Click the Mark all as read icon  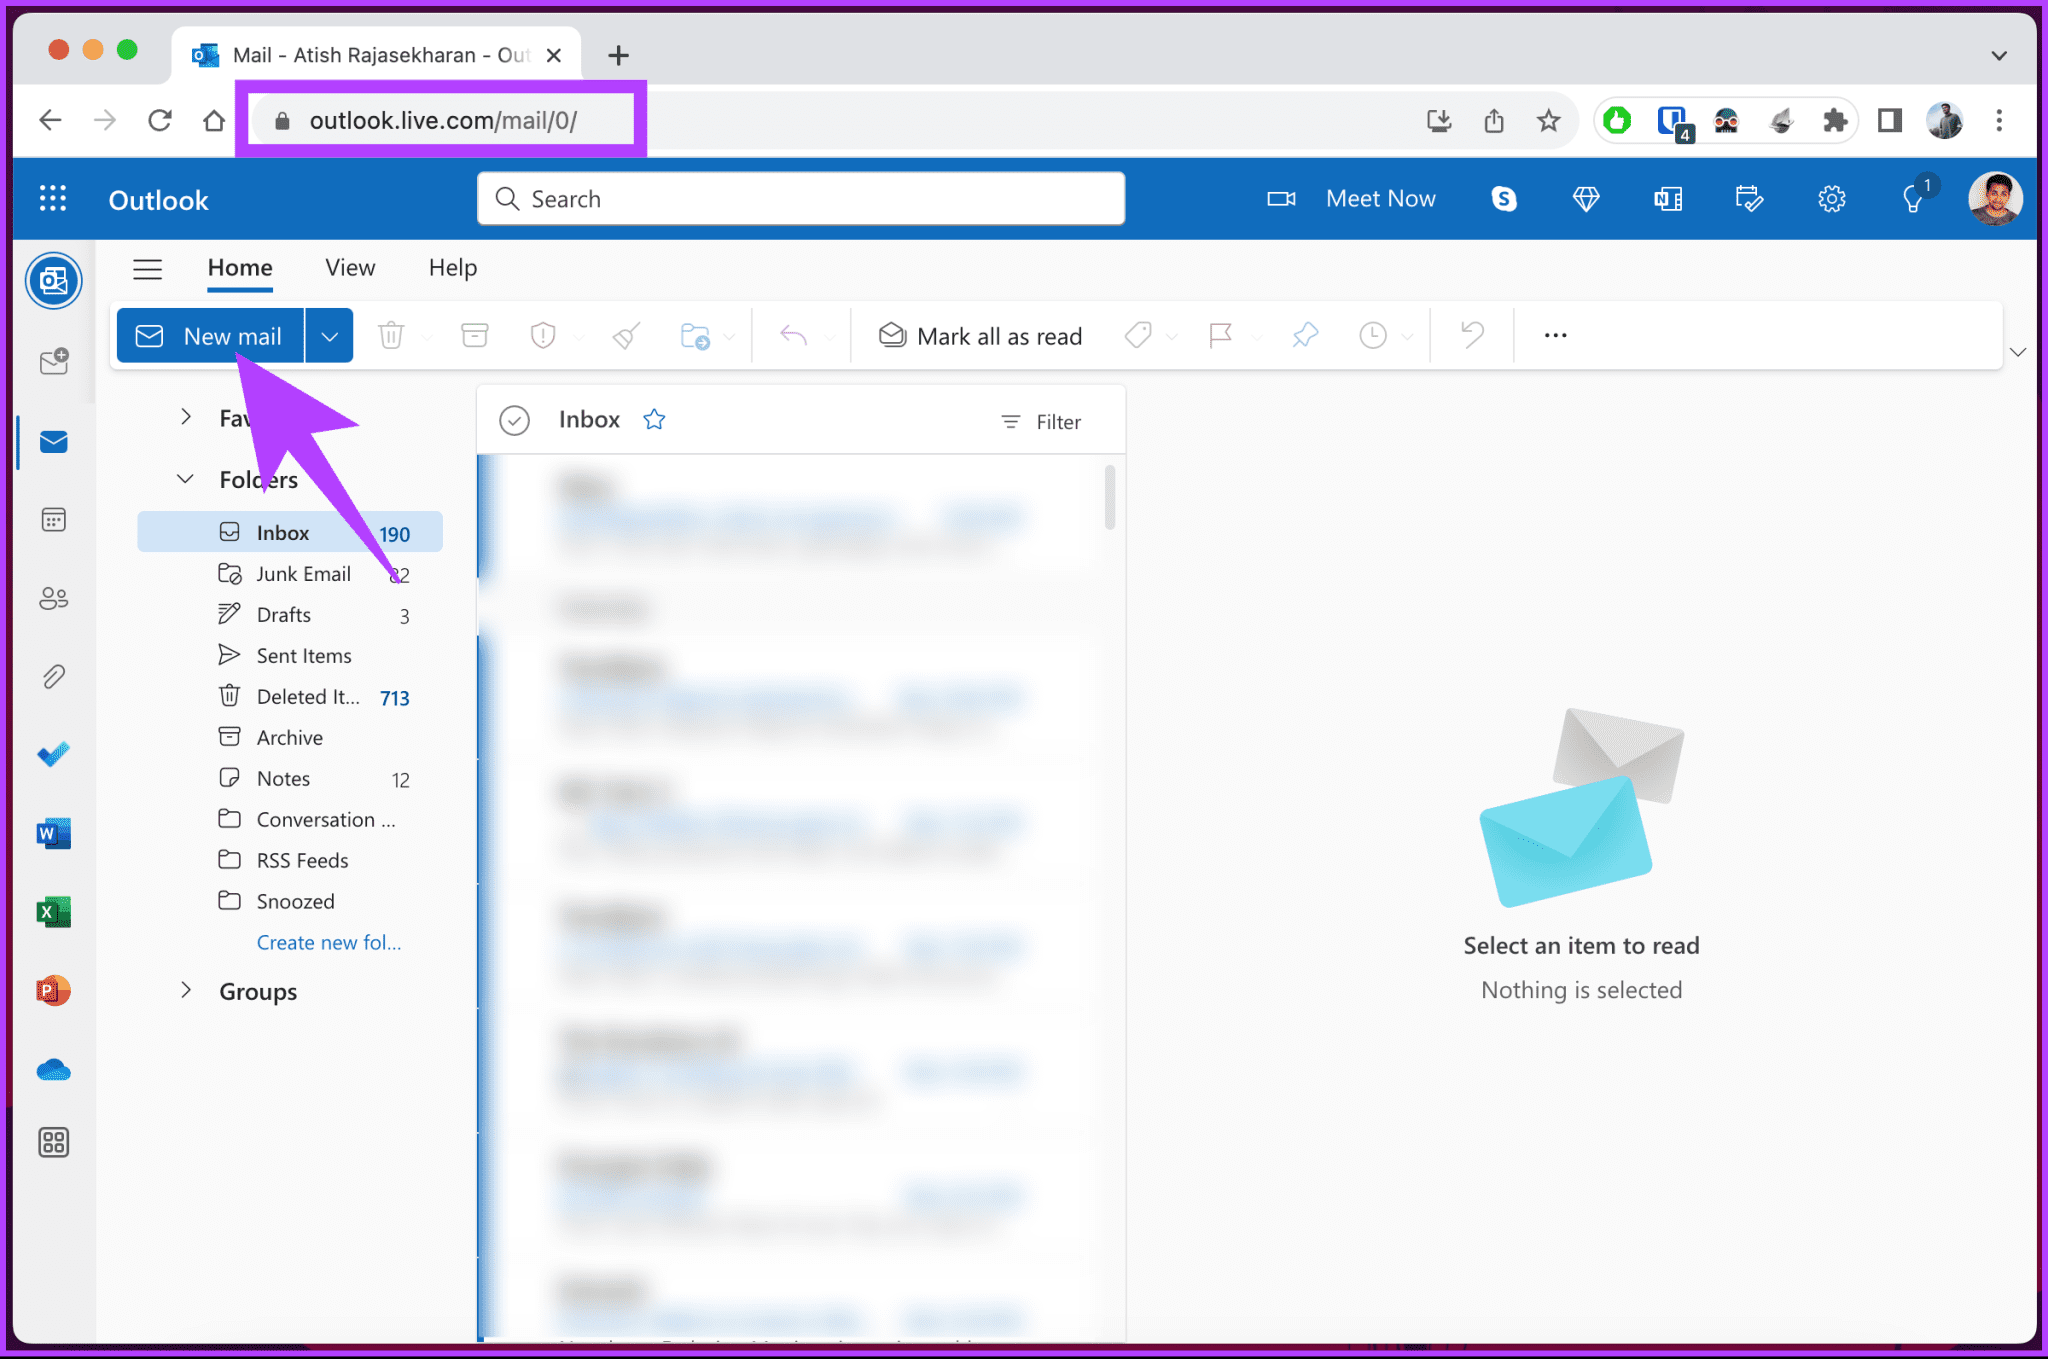click(978, 335)
